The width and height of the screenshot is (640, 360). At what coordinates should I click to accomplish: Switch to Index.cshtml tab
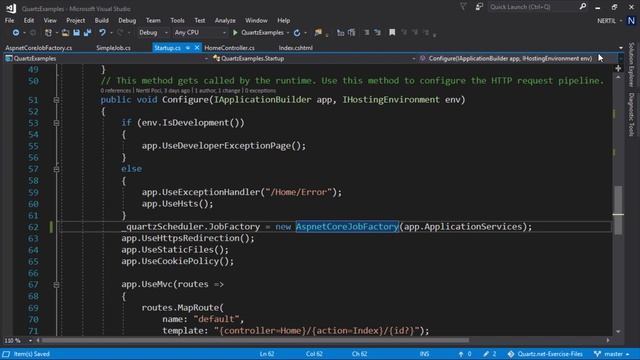point(296,48)
